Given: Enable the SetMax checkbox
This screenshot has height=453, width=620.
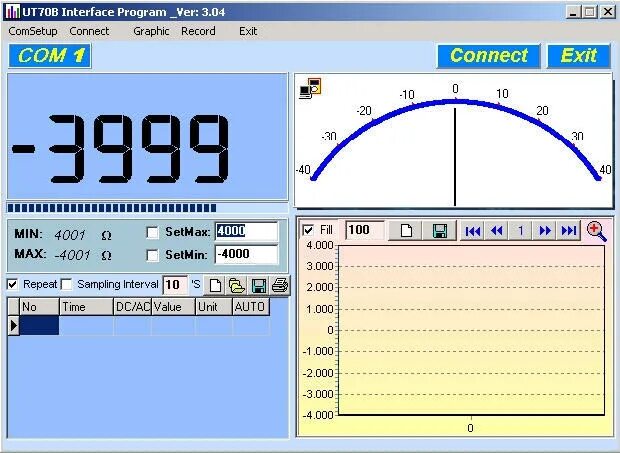Looking at the screenshot, I should click(153, 232).
